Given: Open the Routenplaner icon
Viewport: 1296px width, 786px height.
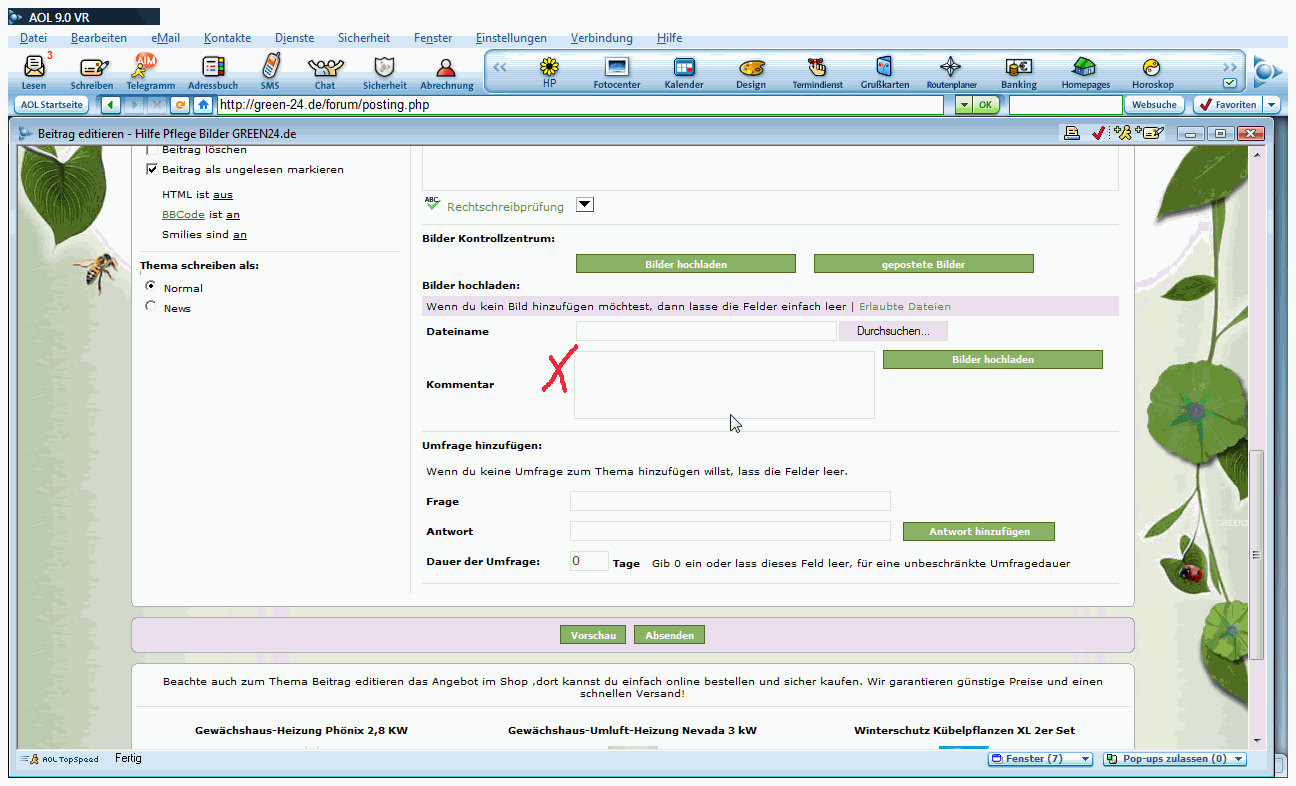Looking at the screenshot, I should 950,70.
